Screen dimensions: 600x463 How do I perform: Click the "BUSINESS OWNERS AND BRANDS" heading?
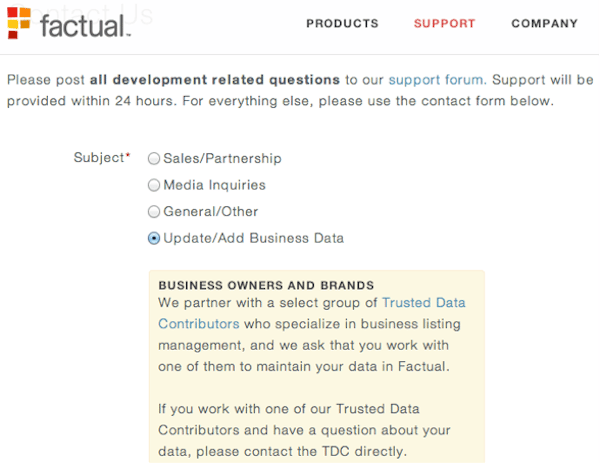tap(266, 285)
